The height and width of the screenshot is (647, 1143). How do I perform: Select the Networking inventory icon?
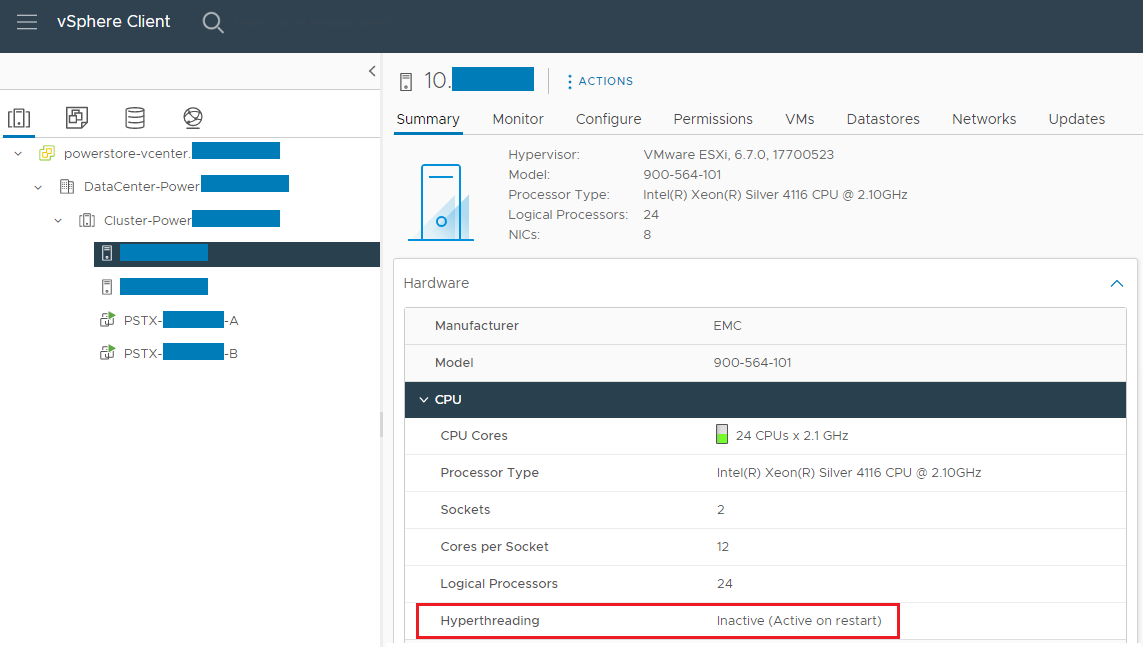[x=192, y=117]
